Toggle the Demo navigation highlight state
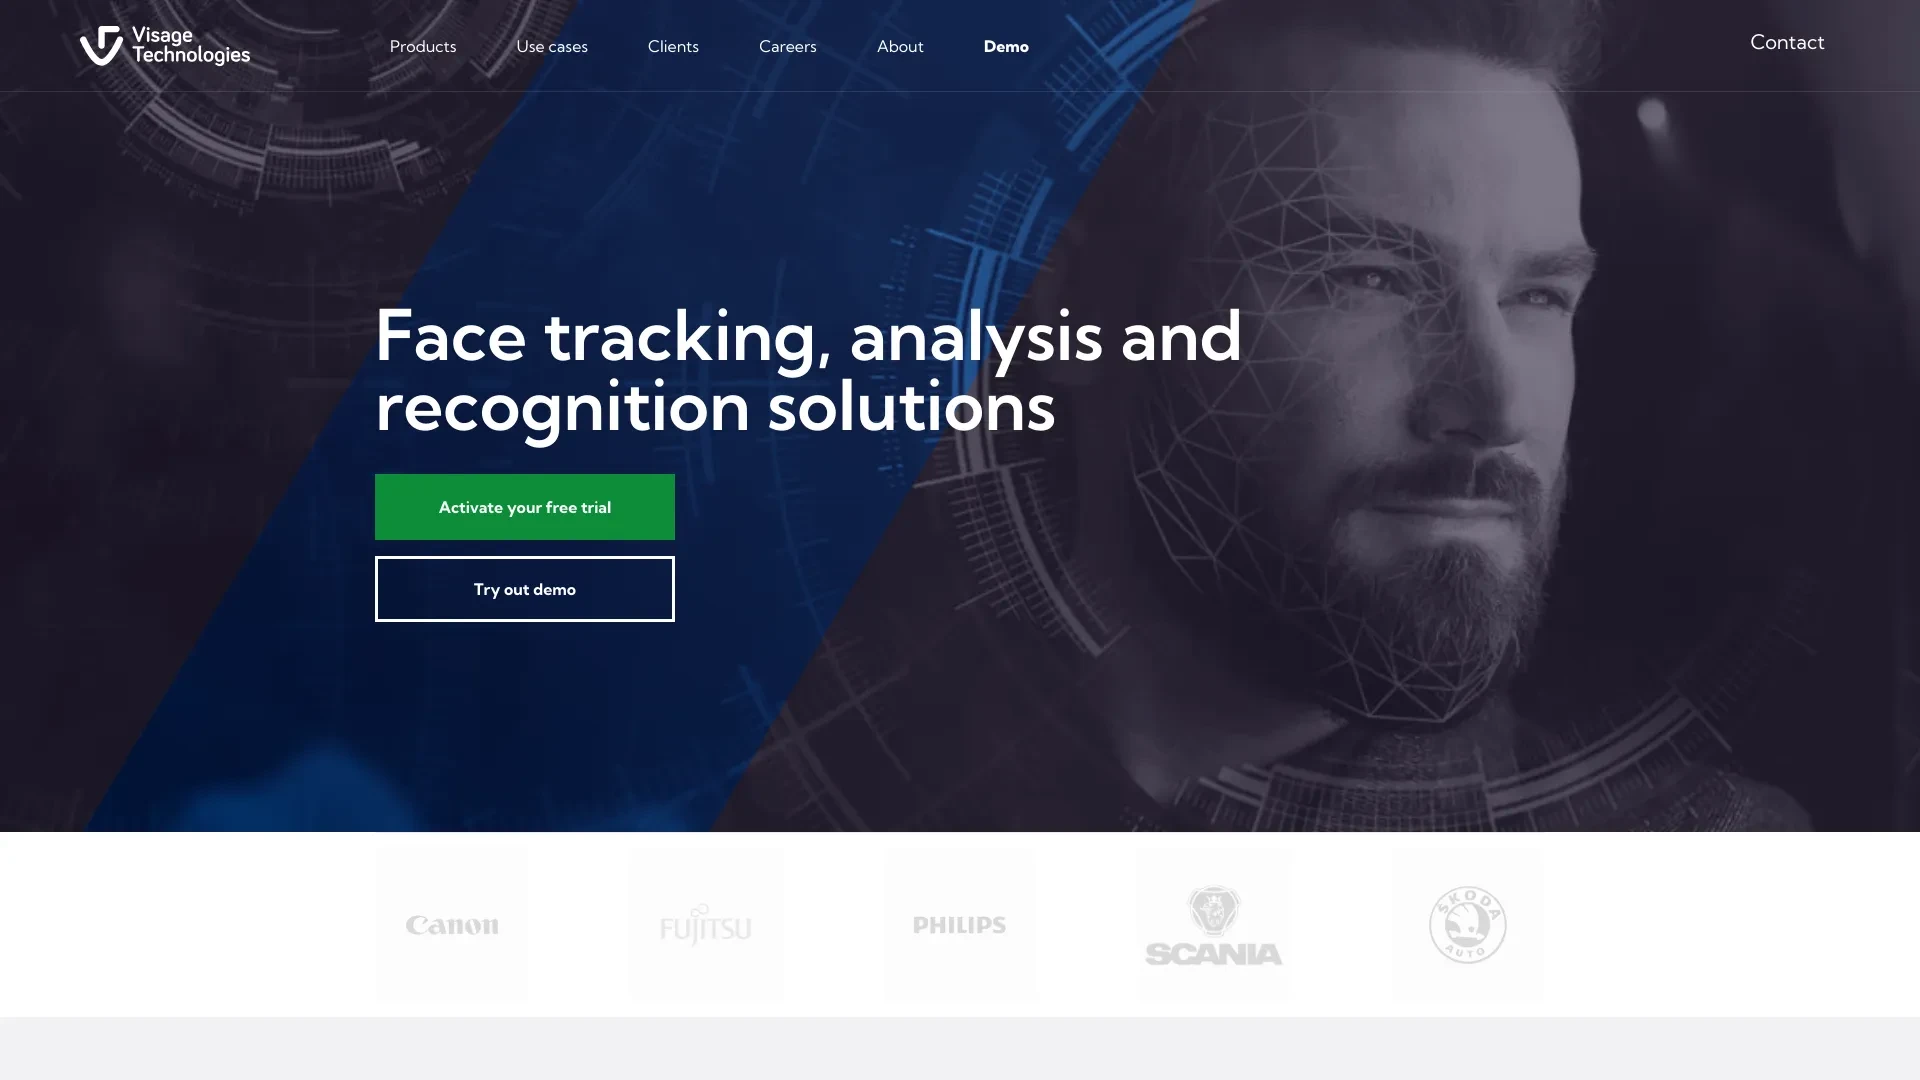Image resolution: width=1920 pixels, height=1080 pixels. (1006, 45)
